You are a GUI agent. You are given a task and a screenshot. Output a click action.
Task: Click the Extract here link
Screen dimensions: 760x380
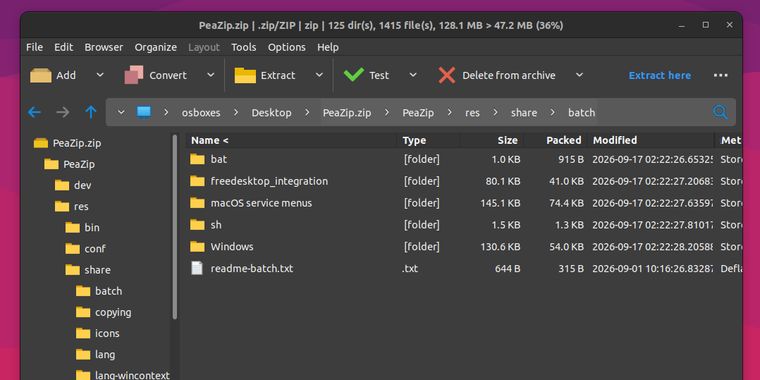coord(660,75)
